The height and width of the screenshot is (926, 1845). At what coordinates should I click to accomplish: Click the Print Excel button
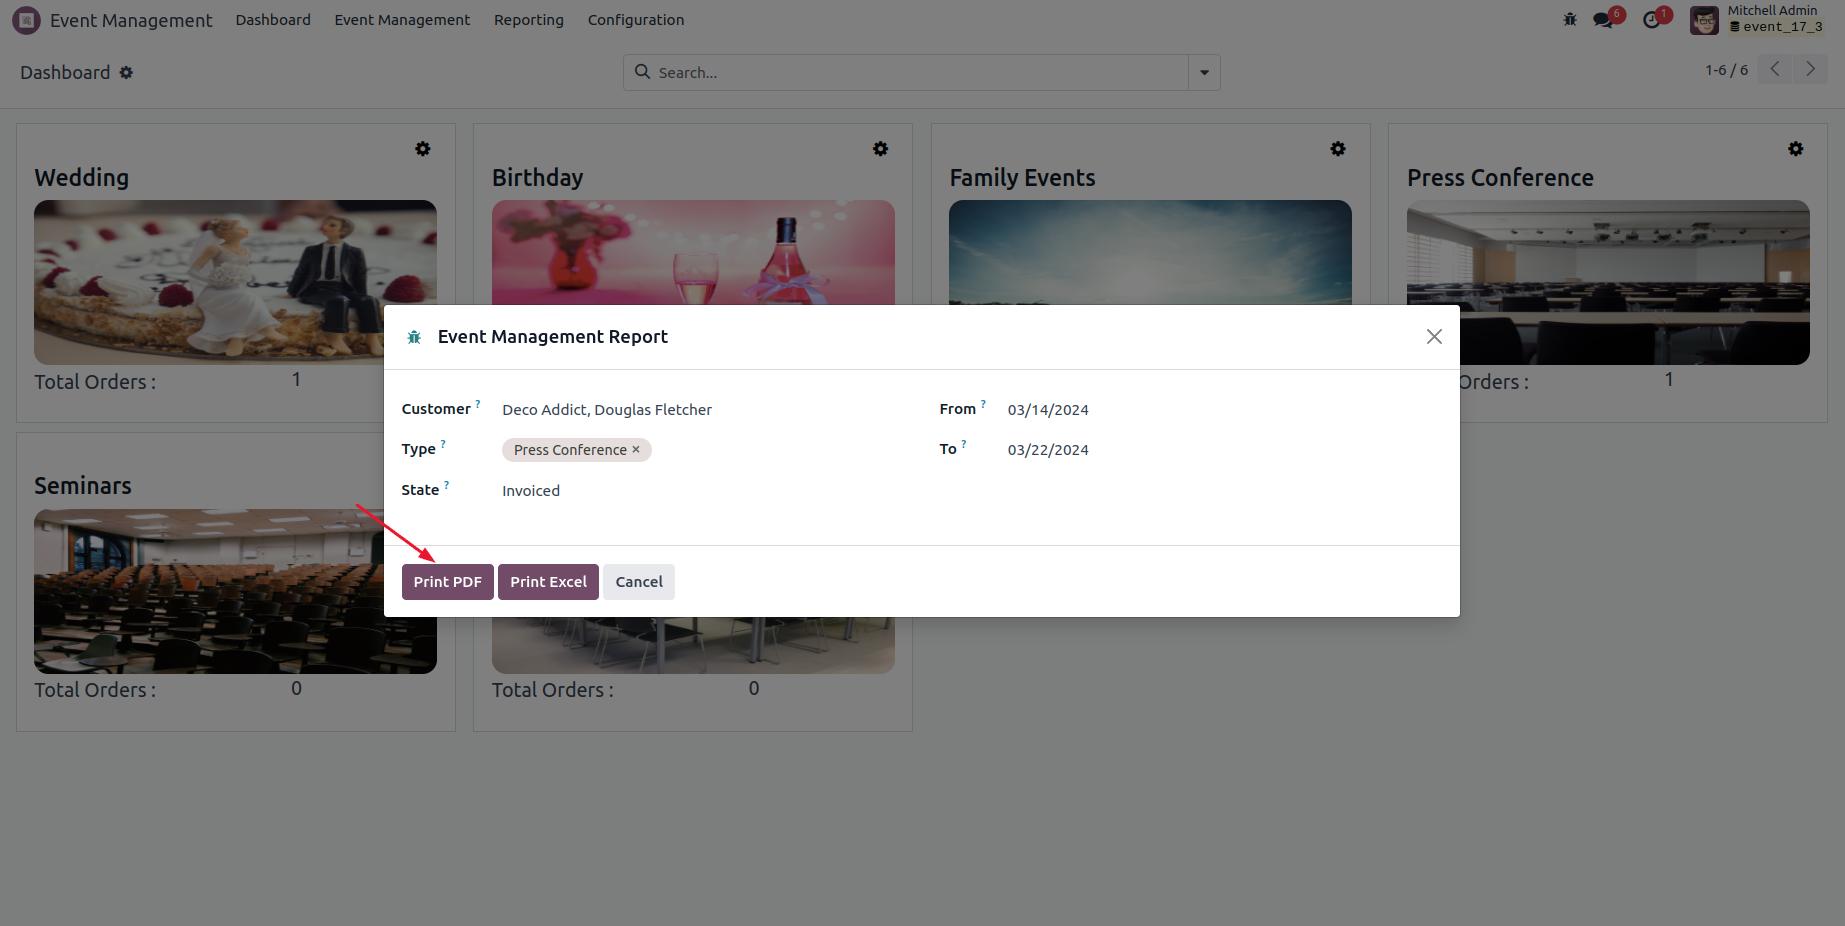point(548,582)
